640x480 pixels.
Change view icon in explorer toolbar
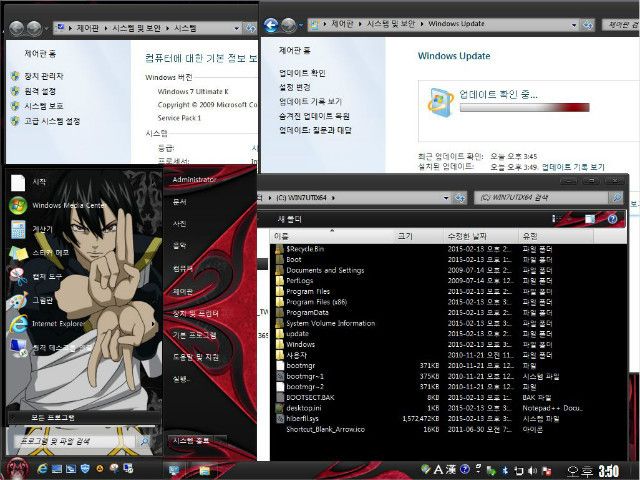(x=556, y=219)
